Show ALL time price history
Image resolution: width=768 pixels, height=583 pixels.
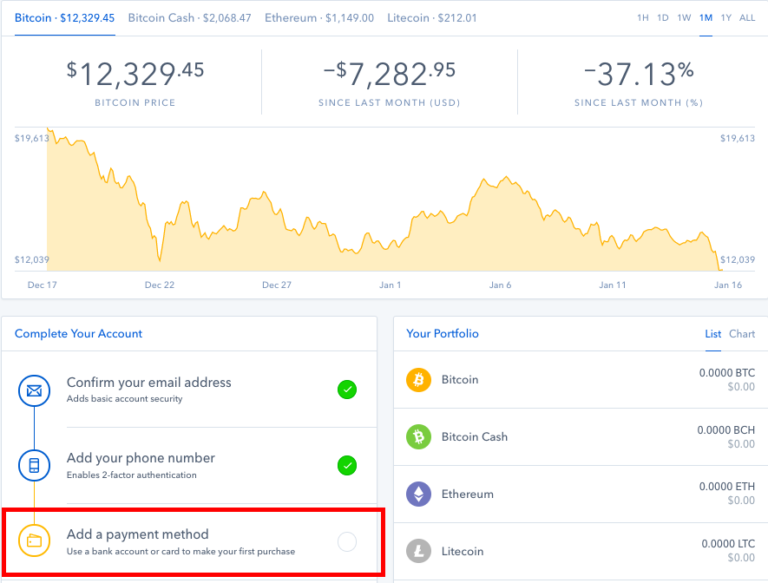pyautogui.click(x=747, y=18)
